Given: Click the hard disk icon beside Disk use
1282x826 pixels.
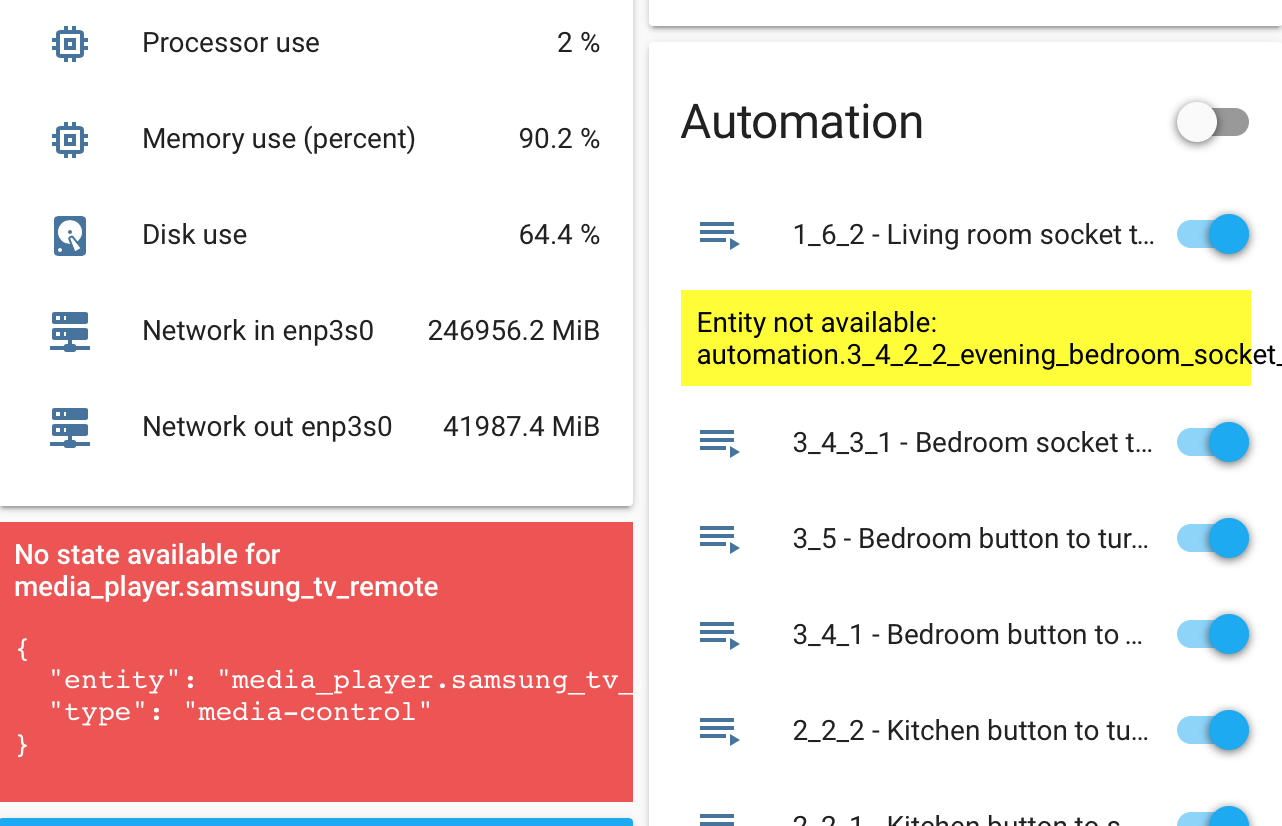Looking at the screenshot, I should pos(69,235).
